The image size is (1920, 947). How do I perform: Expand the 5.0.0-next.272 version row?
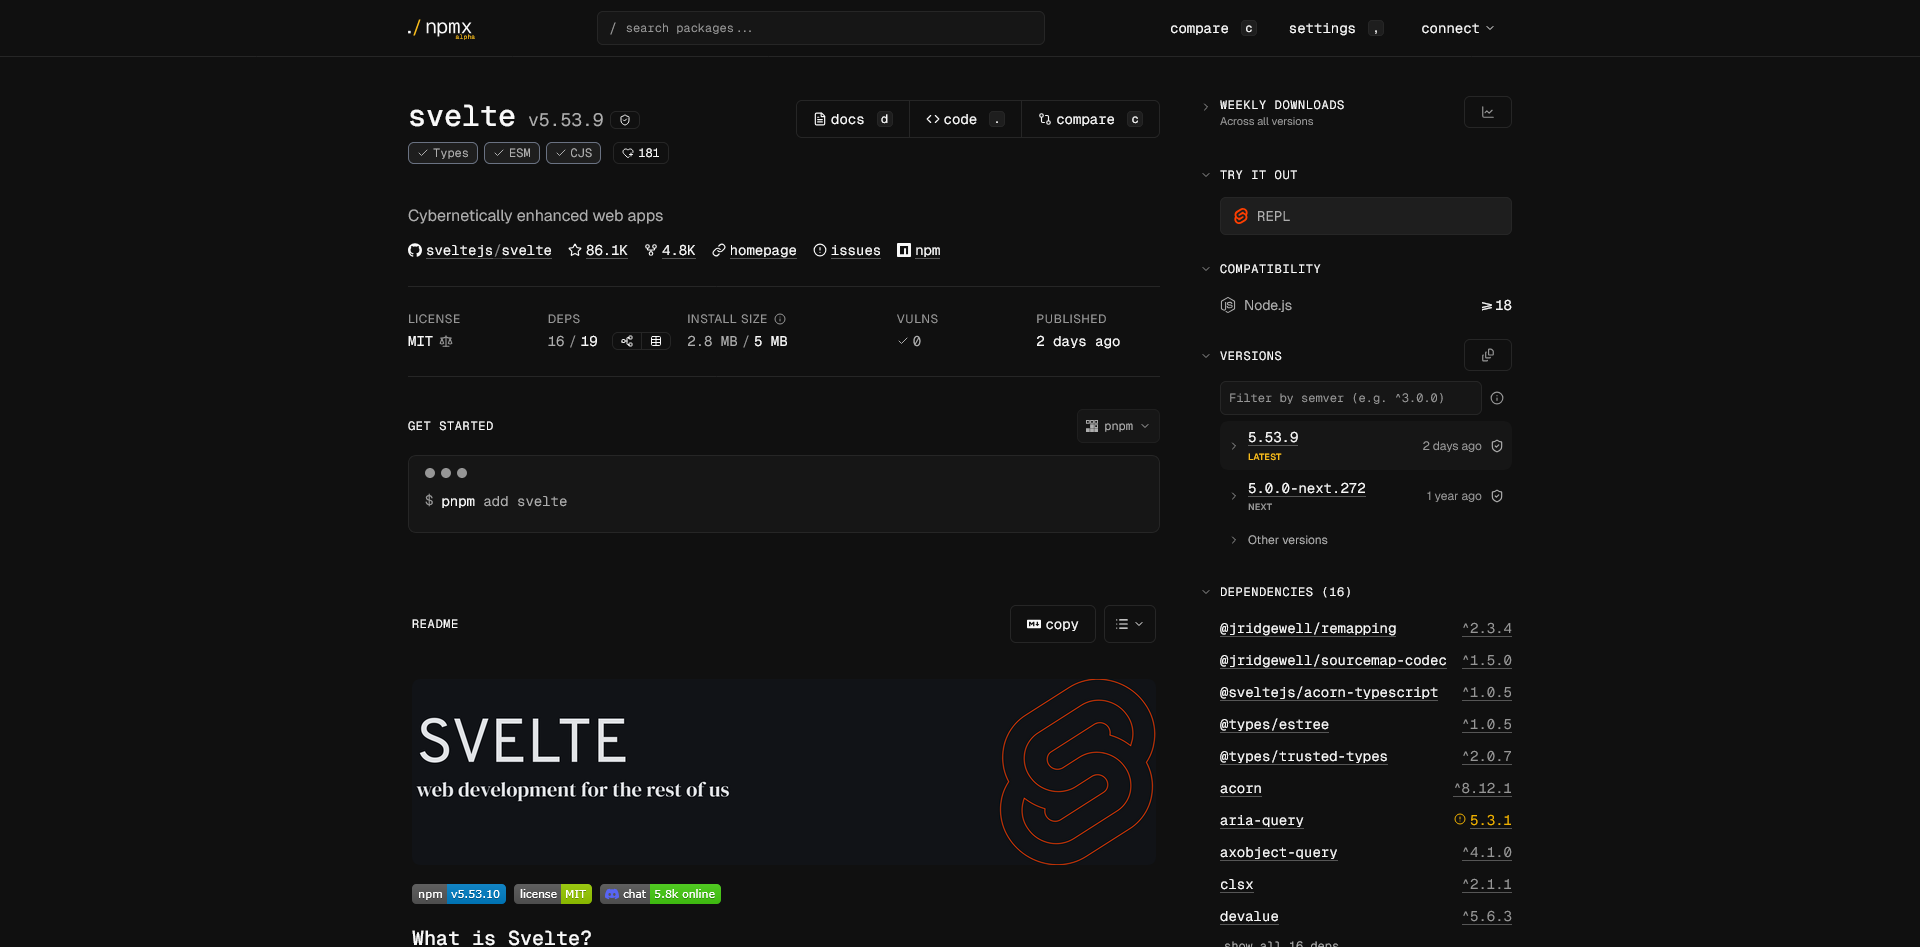click(x=1234, y=496)
